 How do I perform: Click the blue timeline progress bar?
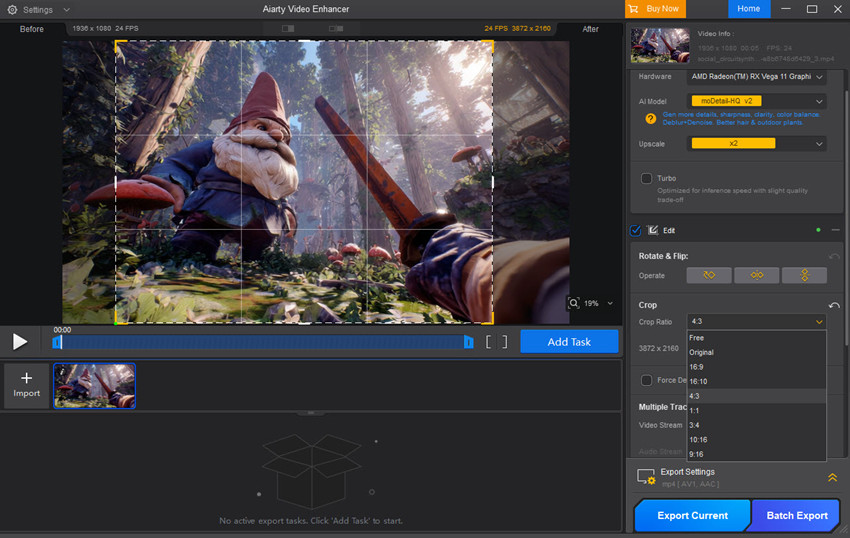(263, 342)
